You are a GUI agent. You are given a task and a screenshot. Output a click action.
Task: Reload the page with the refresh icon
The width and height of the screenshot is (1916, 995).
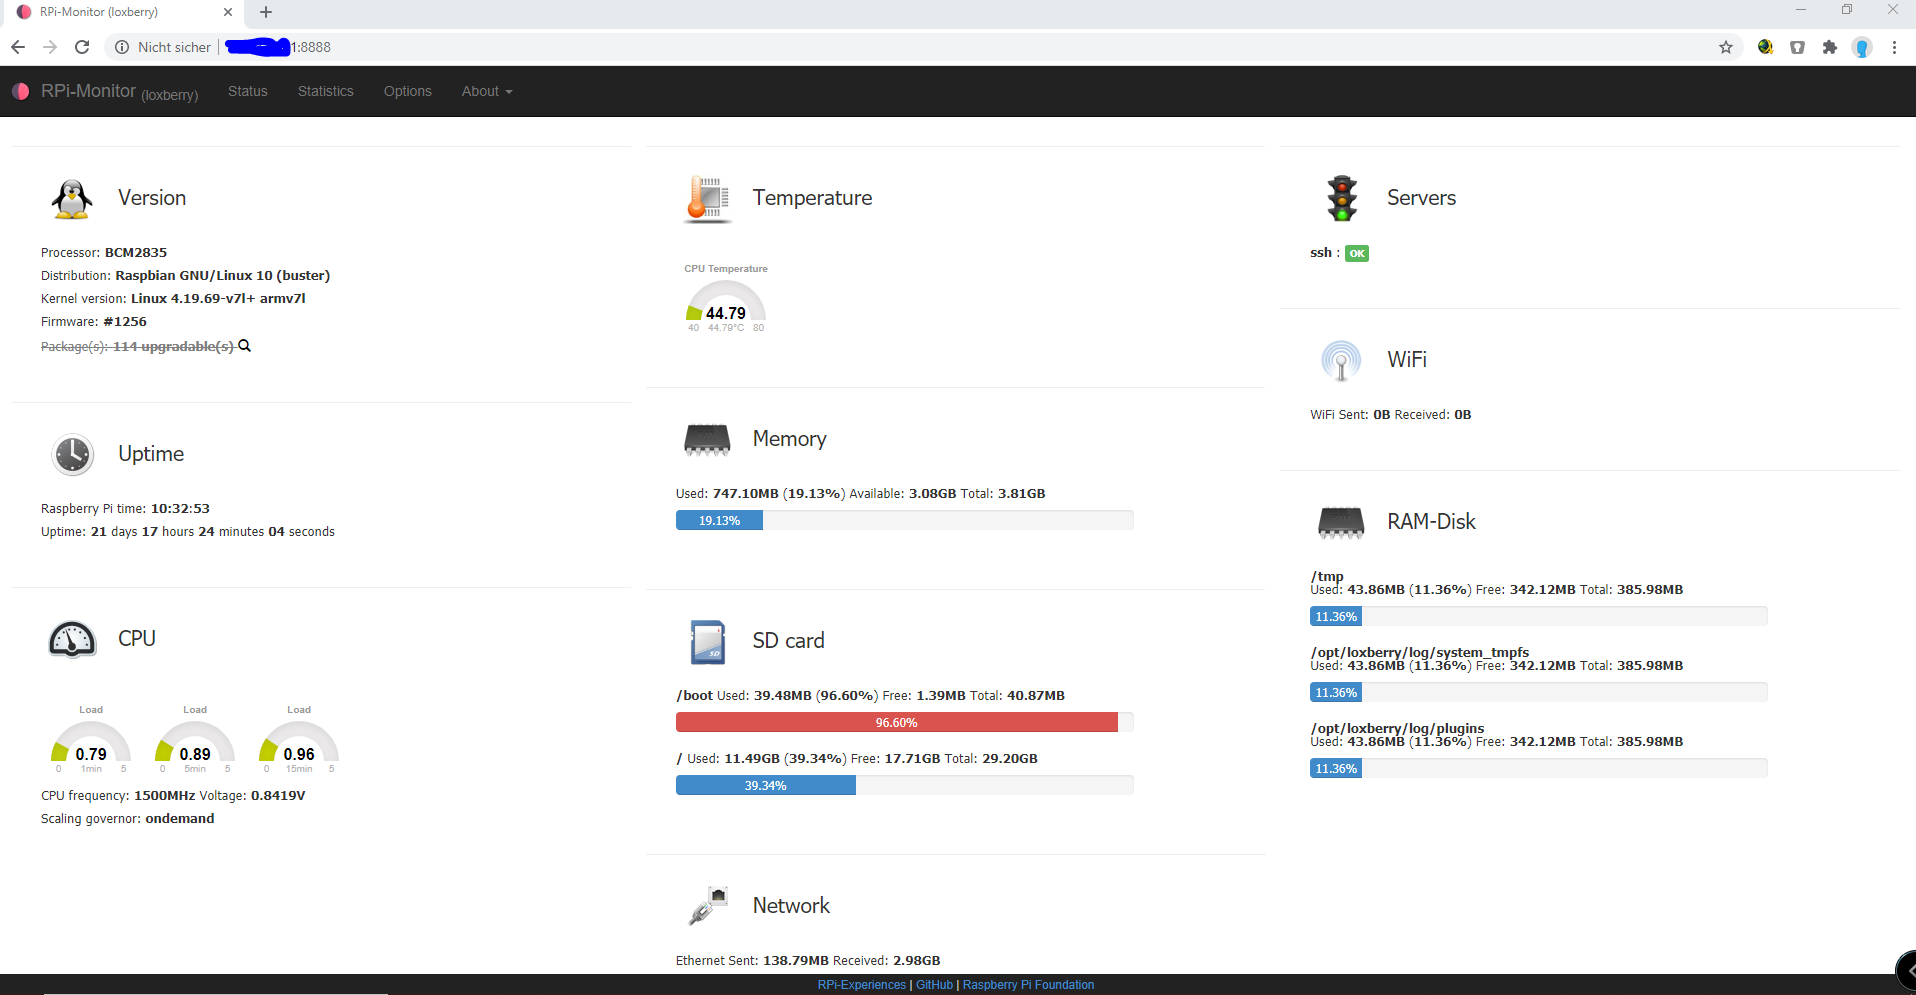pos(82,47)
